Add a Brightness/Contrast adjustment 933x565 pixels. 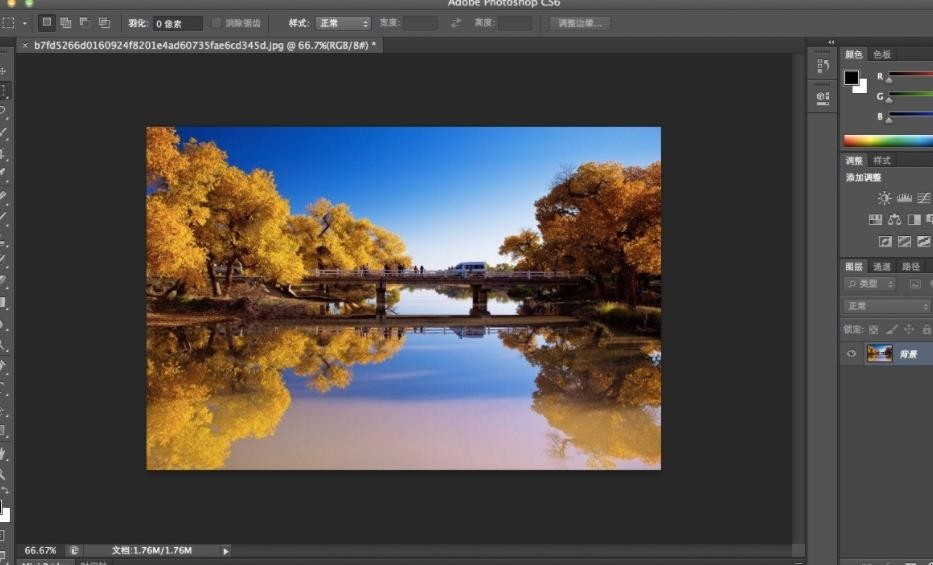click(884, 198)
